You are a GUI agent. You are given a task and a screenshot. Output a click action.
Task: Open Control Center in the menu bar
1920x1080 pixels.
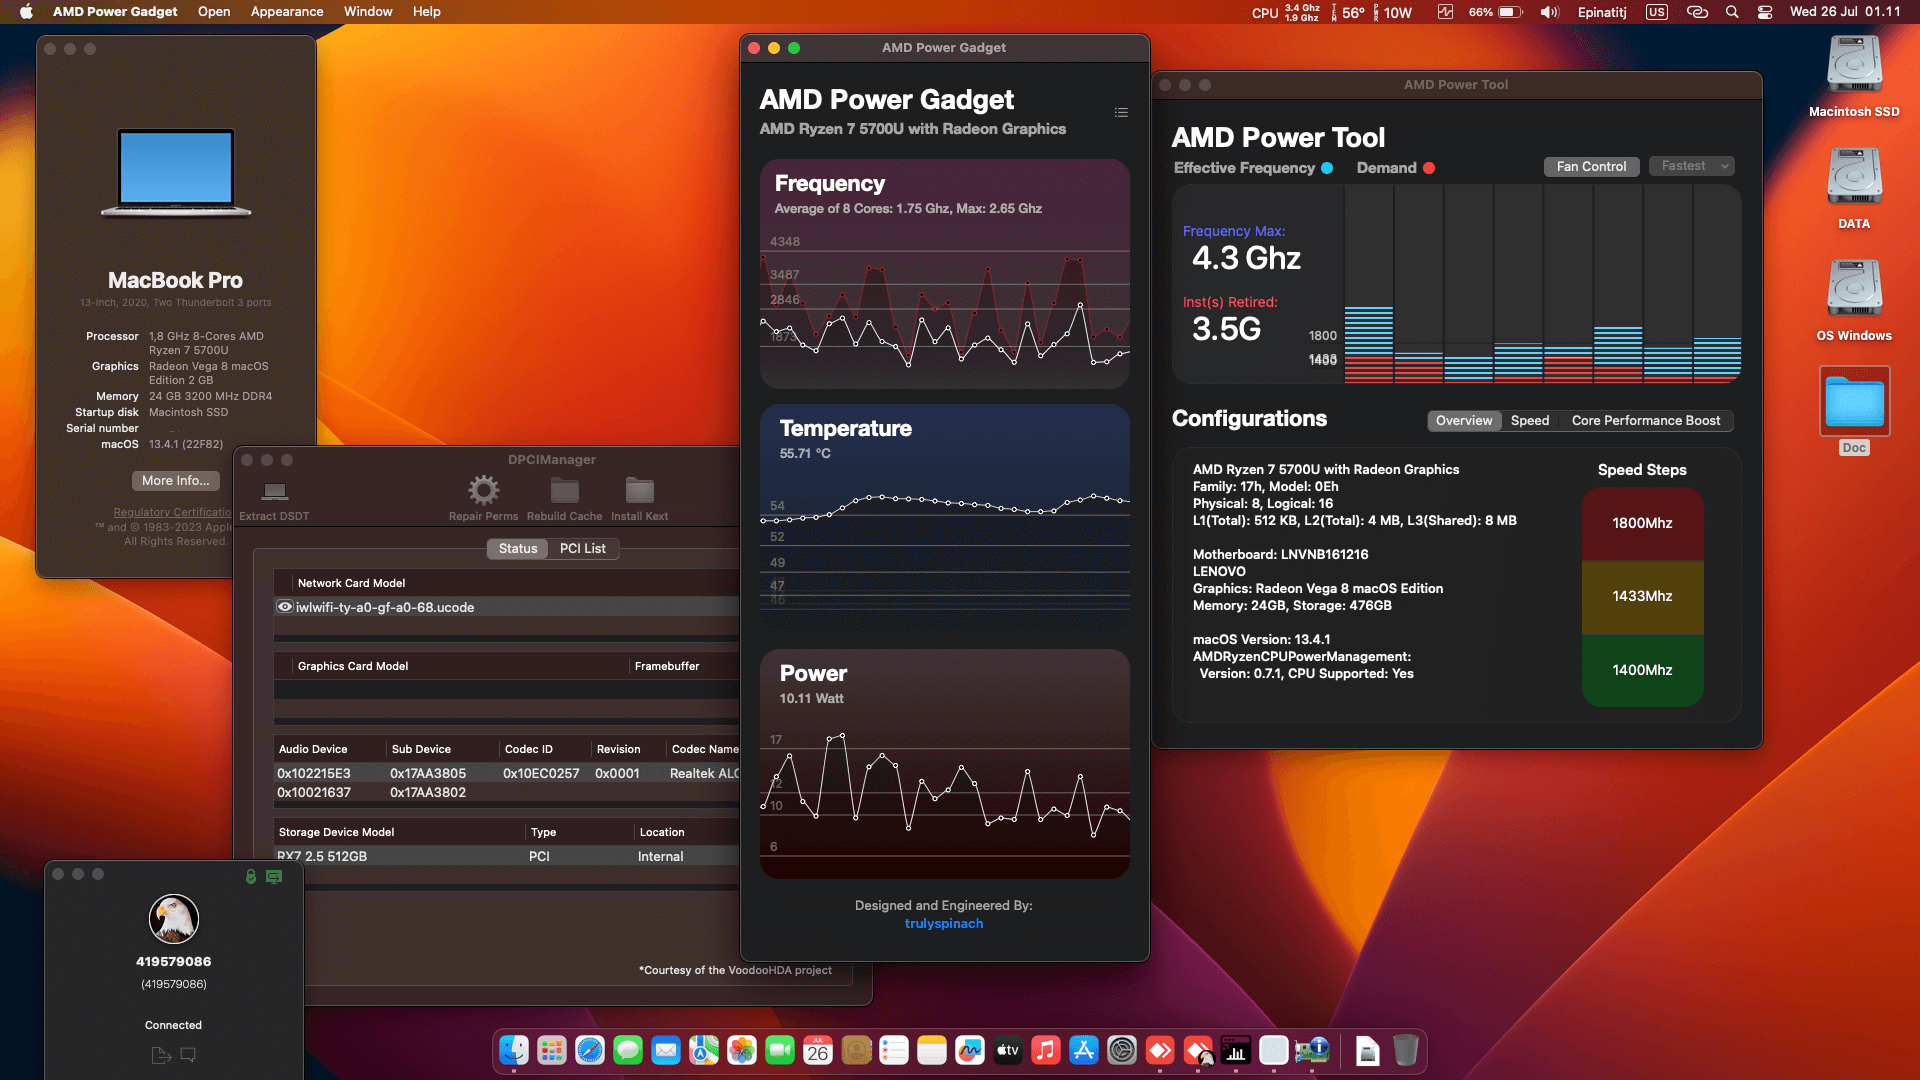point(1765,12)
